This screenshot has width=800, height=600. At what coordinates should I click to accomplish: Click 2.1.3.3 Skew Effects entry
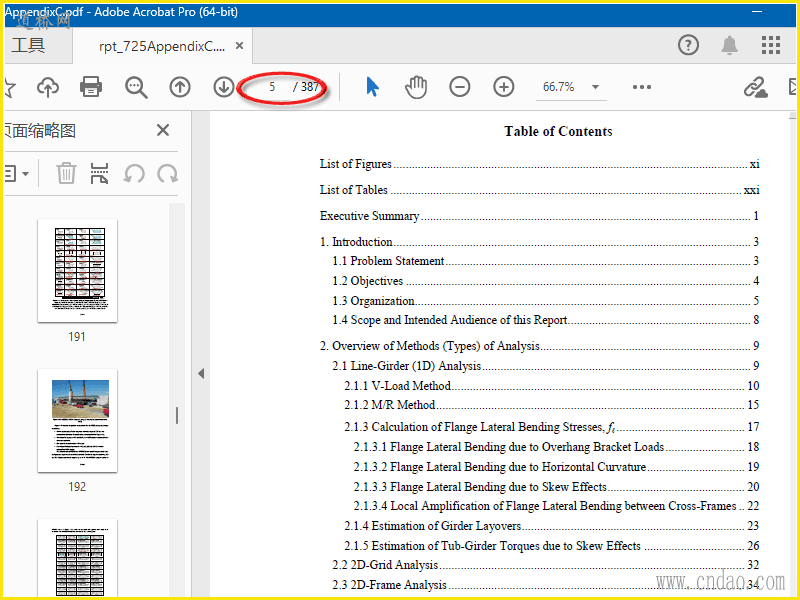coord(557,487)
